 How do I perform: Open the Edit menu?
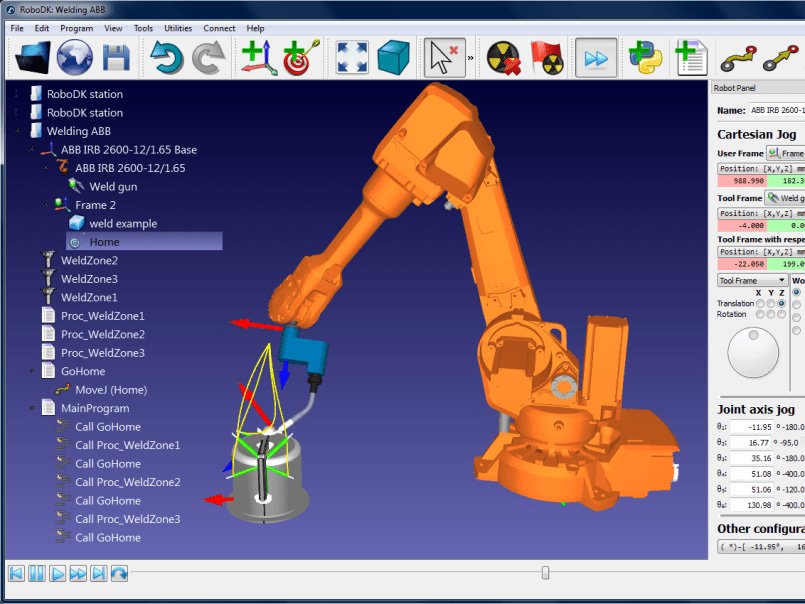coord(42,28)
